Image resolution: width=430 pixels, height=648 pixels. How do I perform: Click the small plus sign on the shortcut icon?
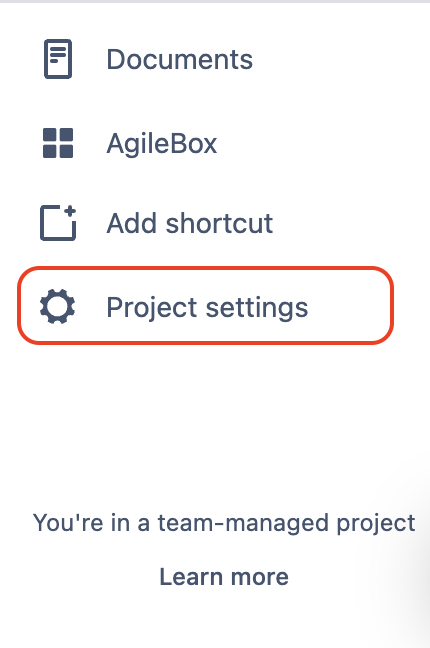[x=70, y=211]
